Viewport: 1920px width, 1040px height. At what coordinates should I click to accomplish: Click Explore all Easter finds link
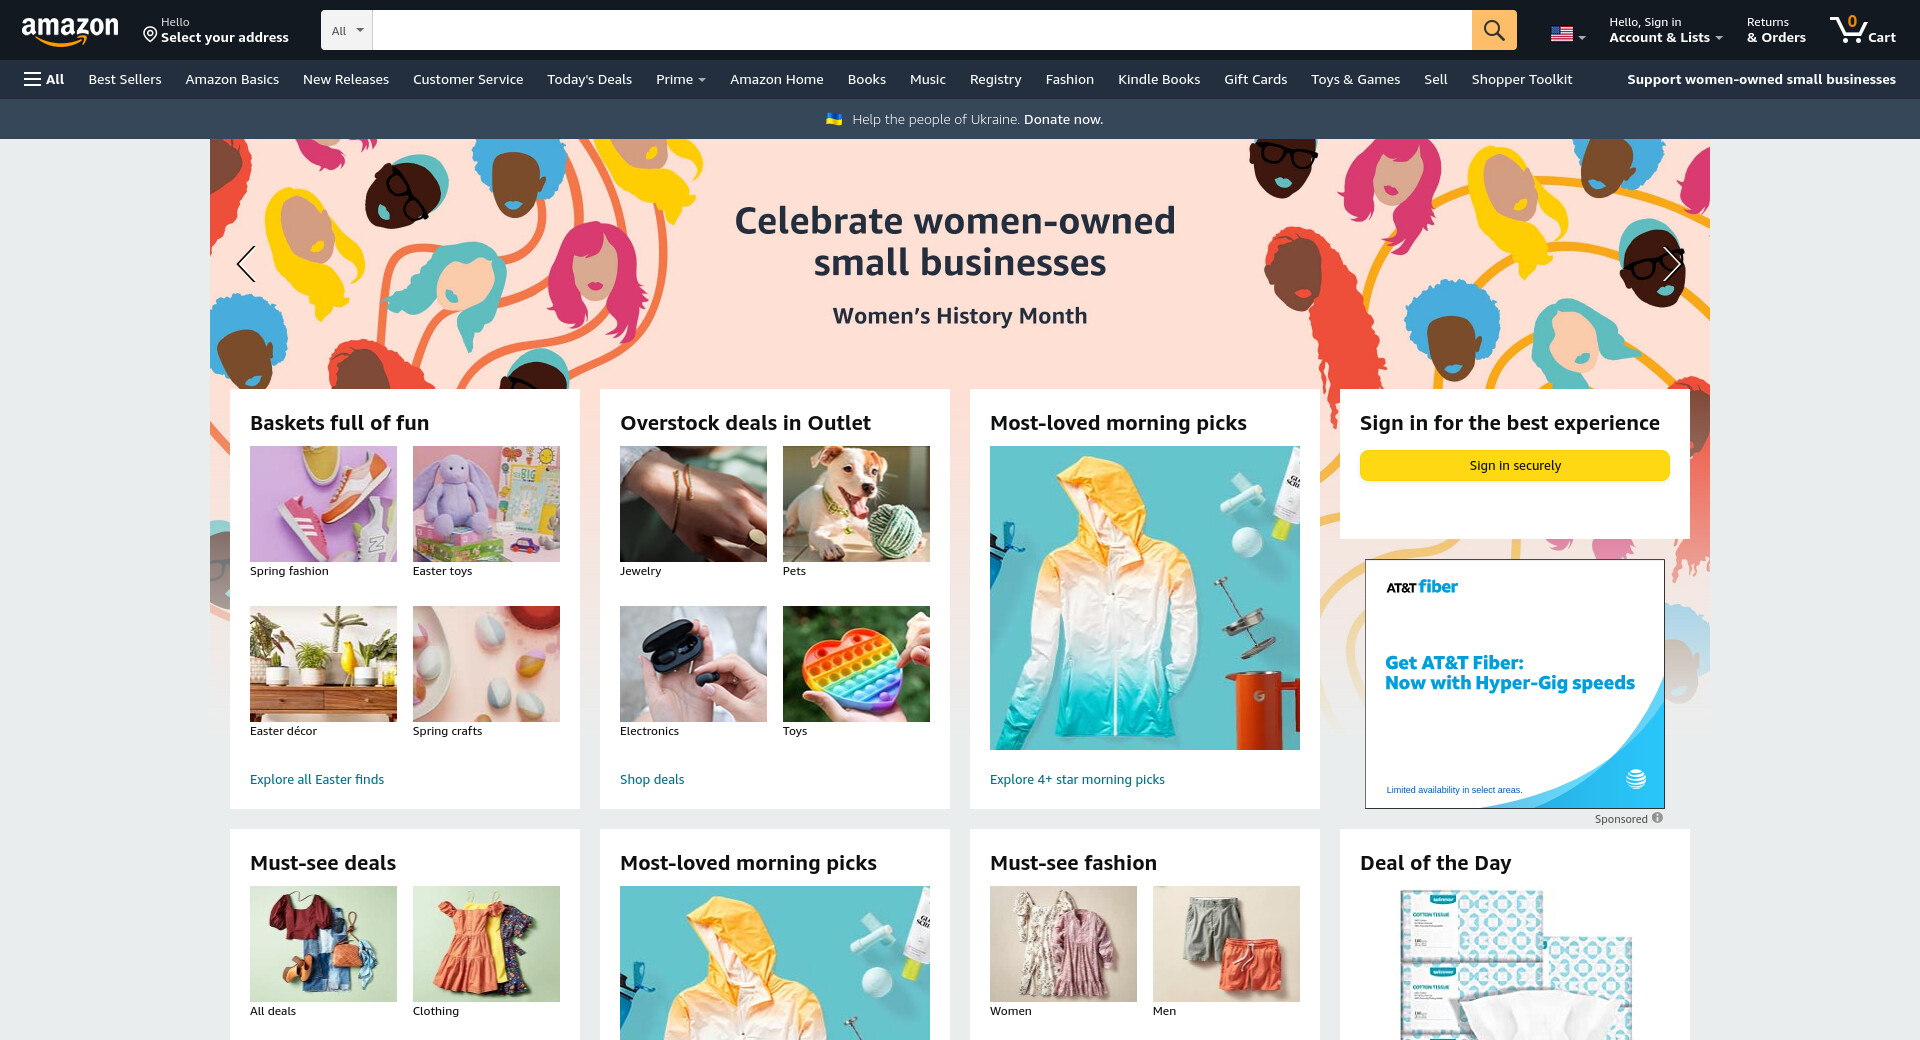pos(317,779)
